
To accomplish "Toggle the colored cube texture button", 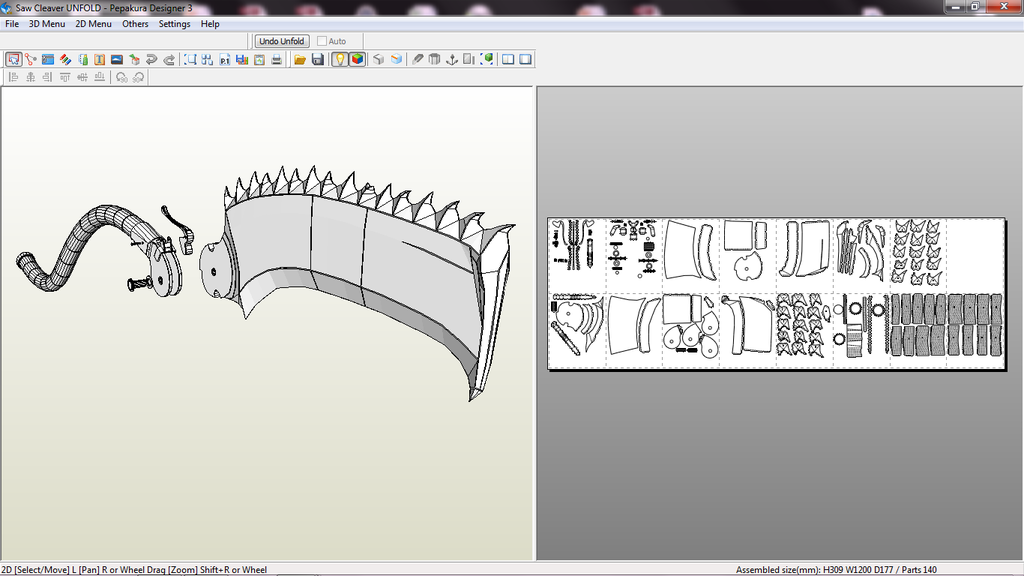I will tap(357, 60).
